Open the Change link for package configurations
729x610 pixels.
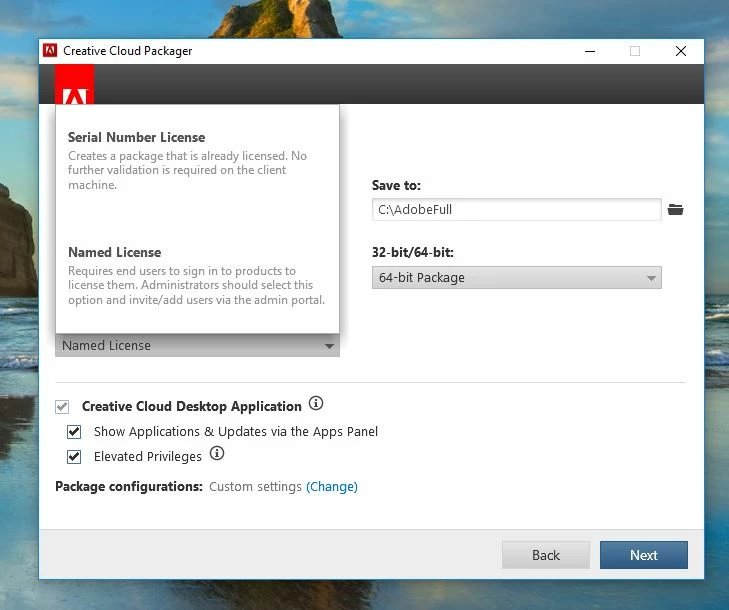pos(331,487)
